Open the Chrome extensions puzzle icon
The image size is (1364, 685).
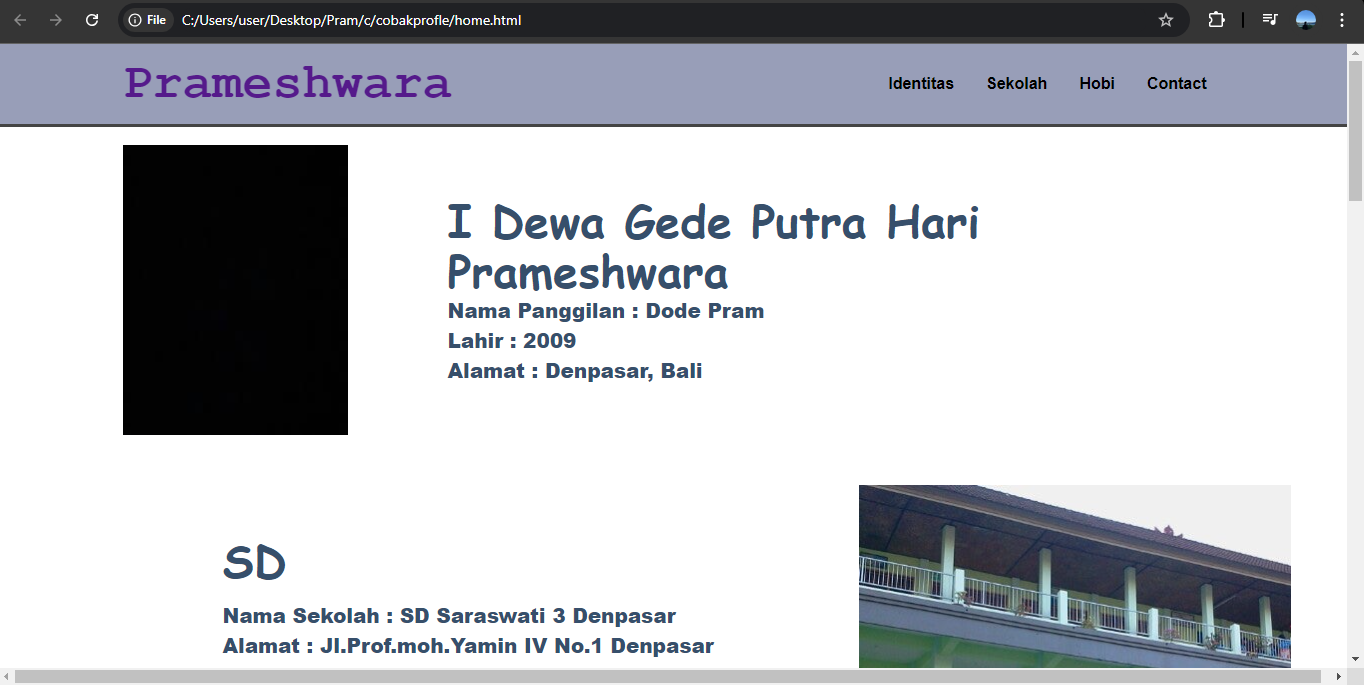(1216, 19)
